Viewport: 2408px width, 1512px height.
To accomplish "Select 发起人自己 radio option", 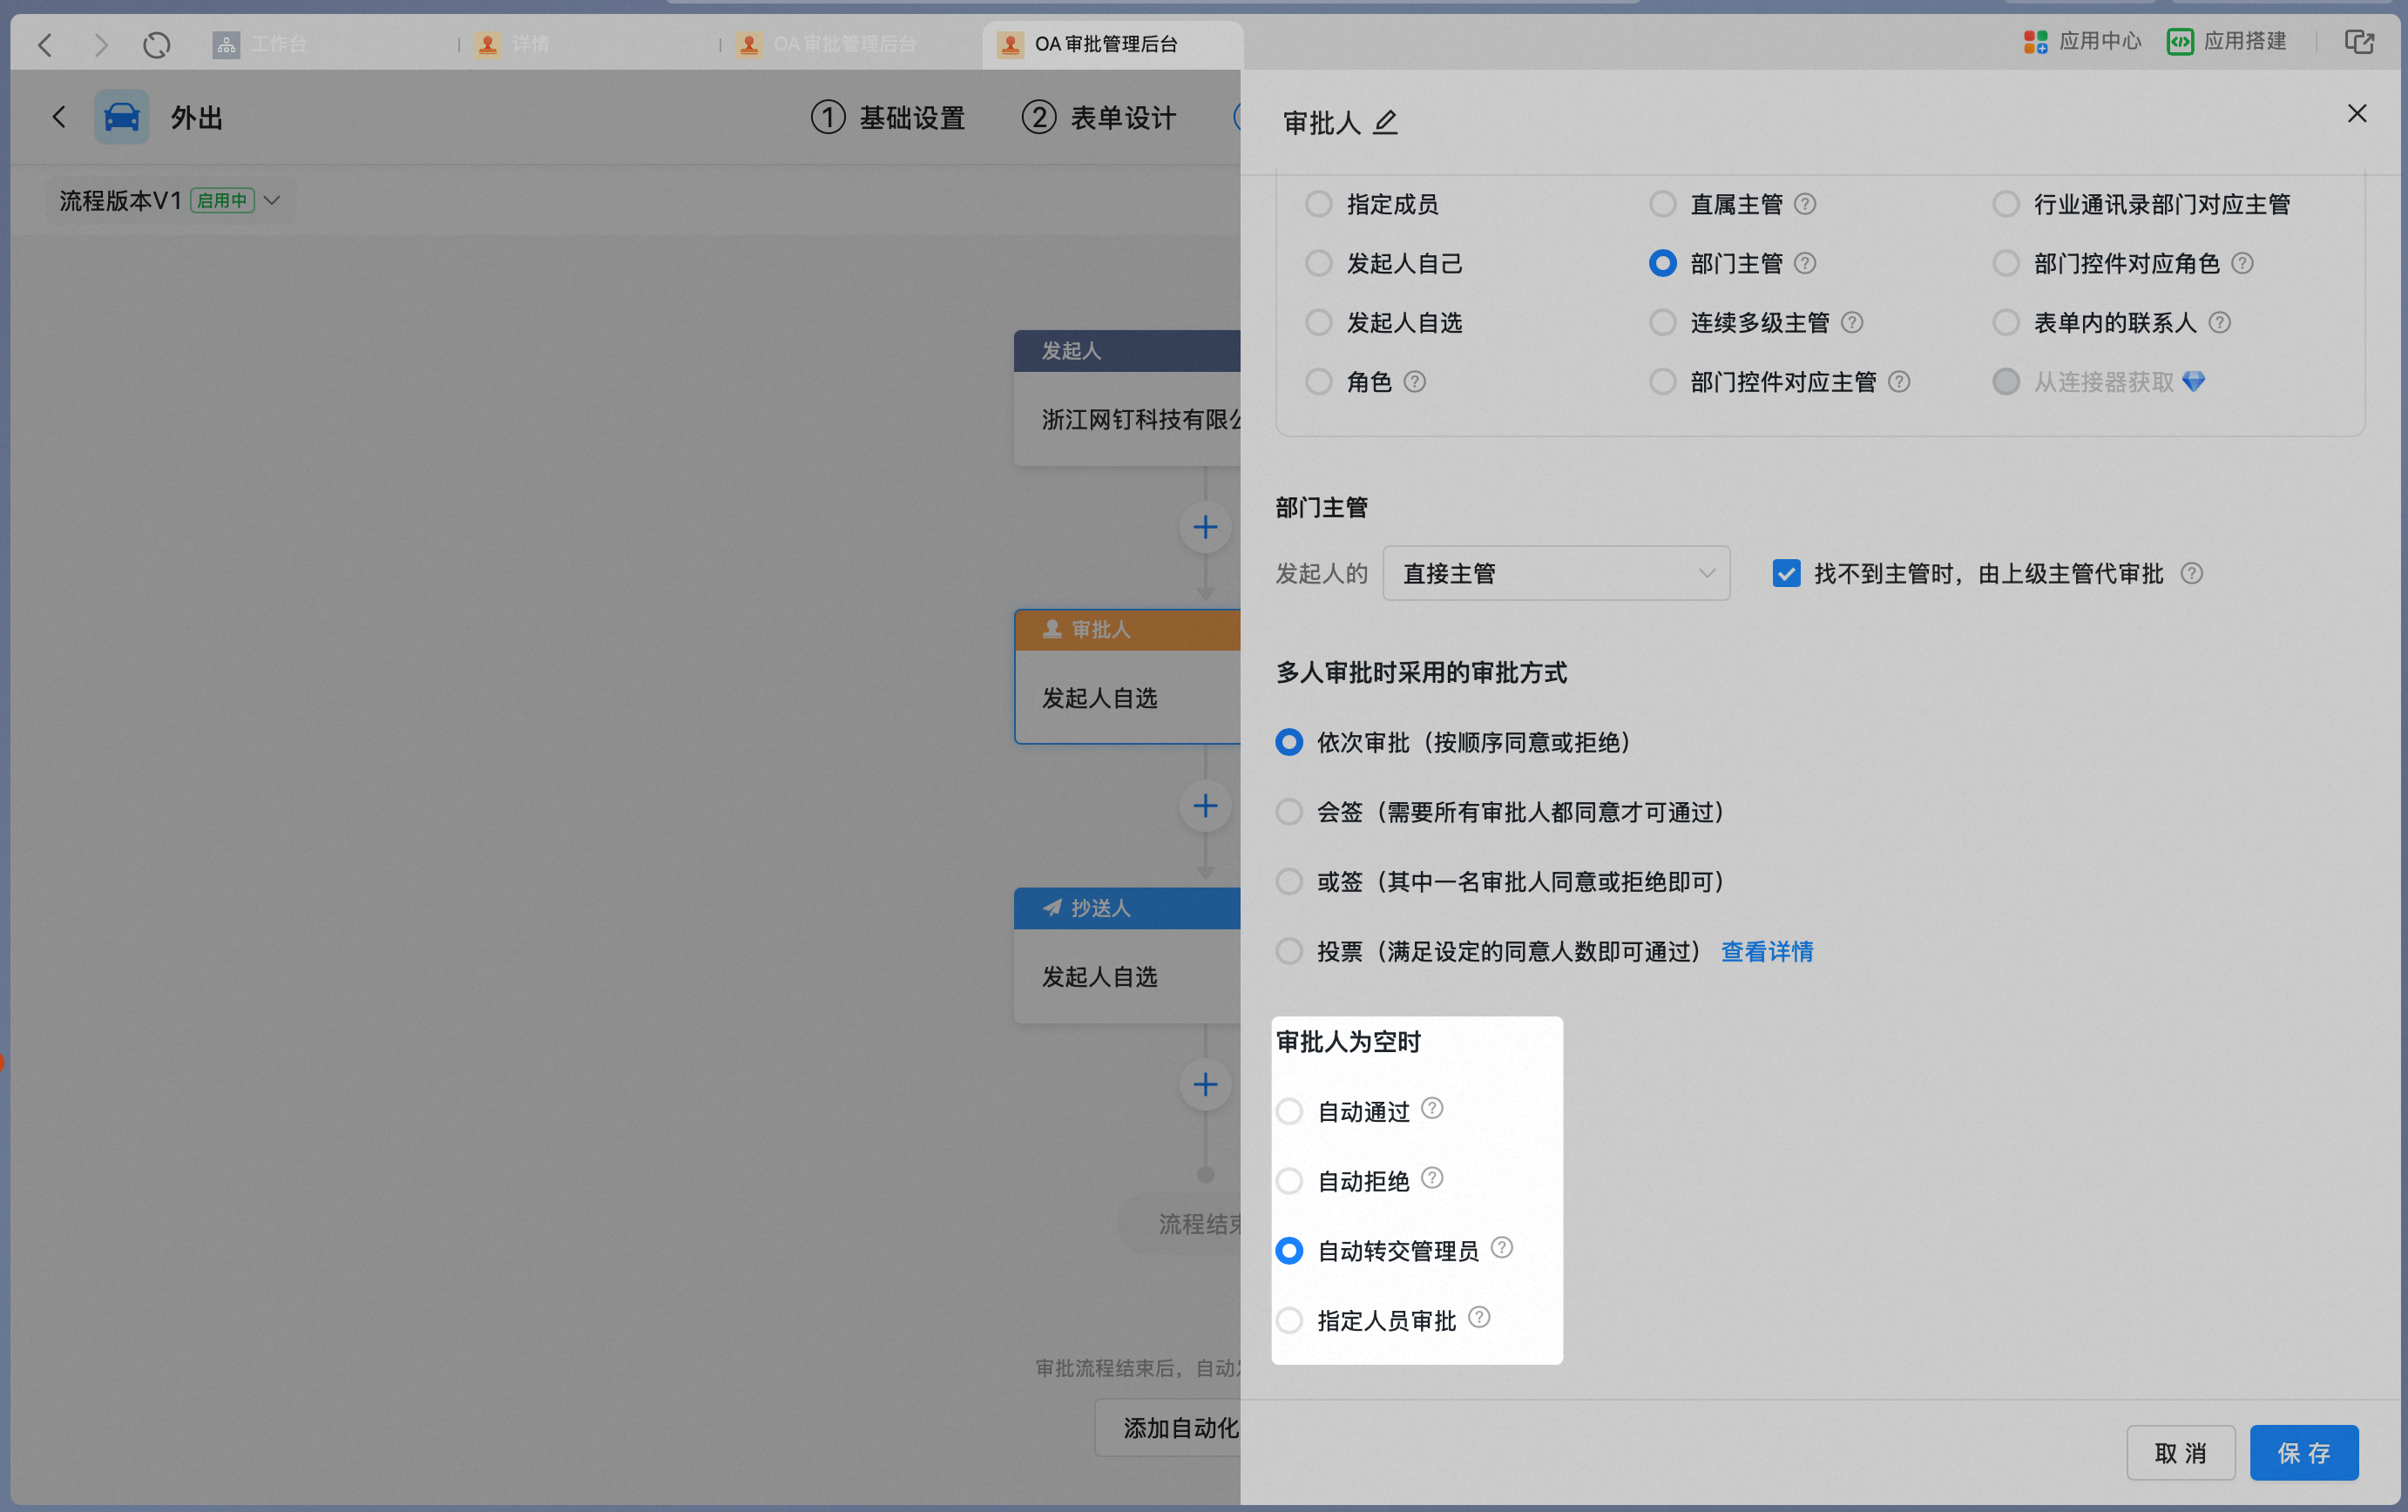I will coord(1319,263).
